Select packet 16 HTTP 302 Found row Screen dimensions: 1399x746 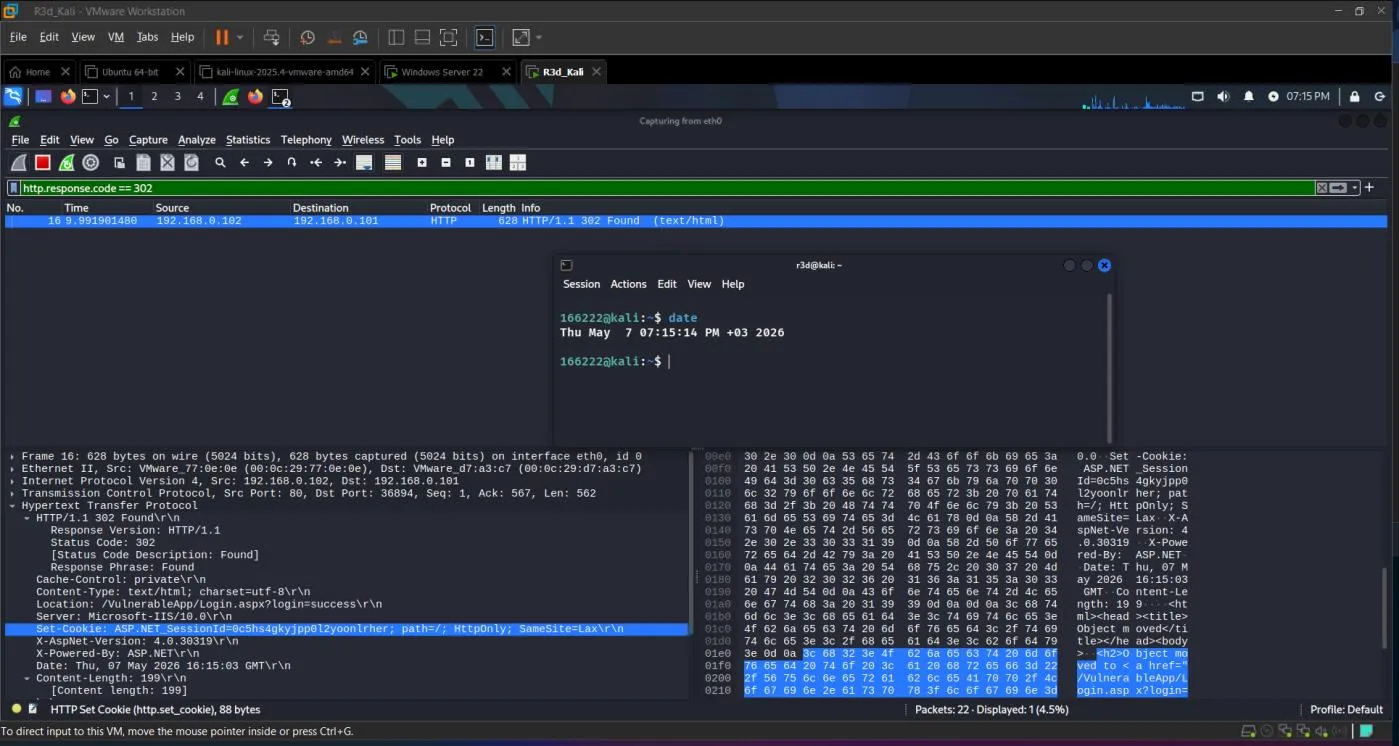tap(695, 221)
